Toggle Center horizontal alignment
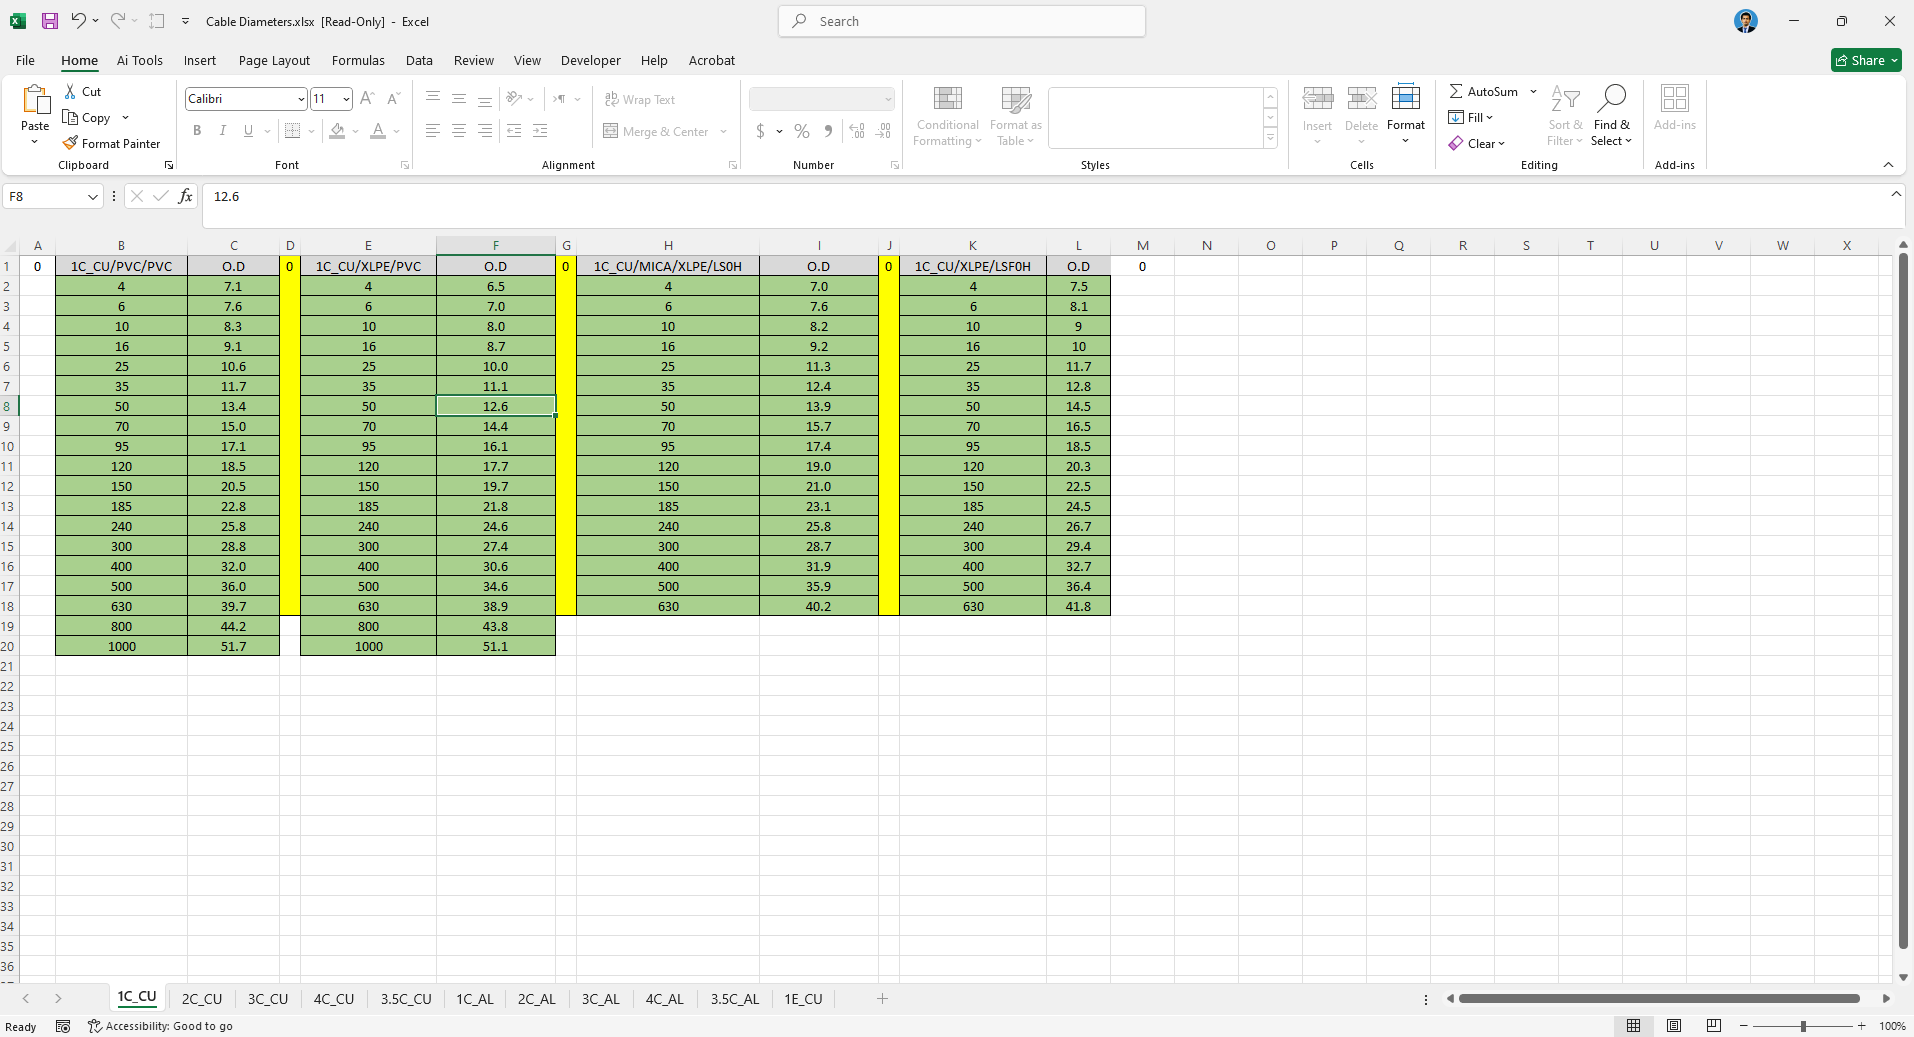 coord(459,131)
